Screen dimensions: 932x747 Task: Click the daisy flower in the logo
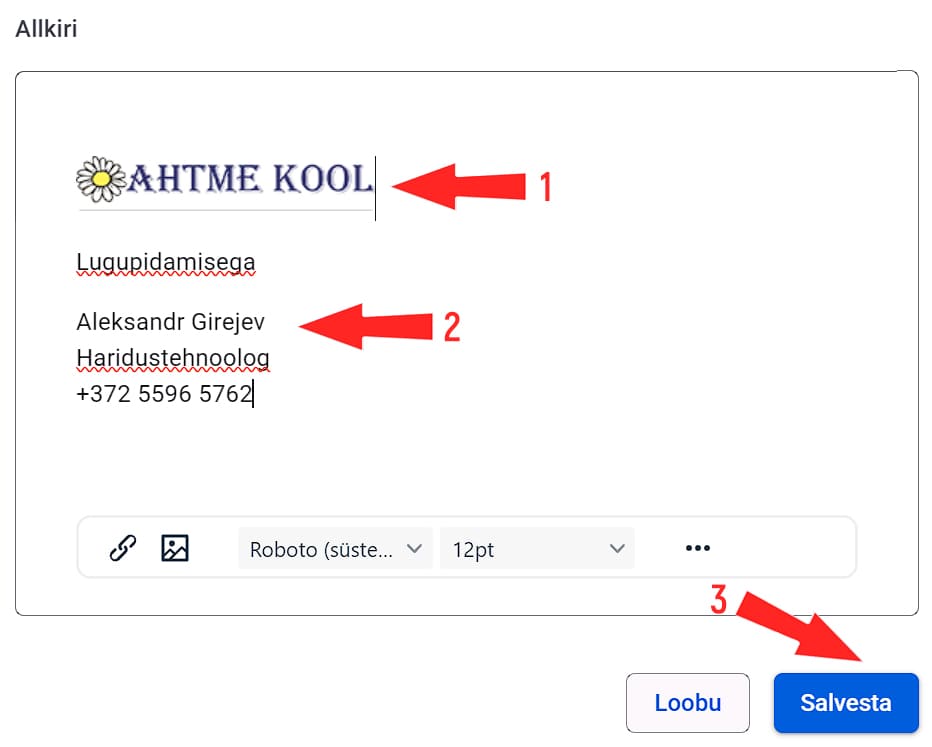(x=99, y=179)
